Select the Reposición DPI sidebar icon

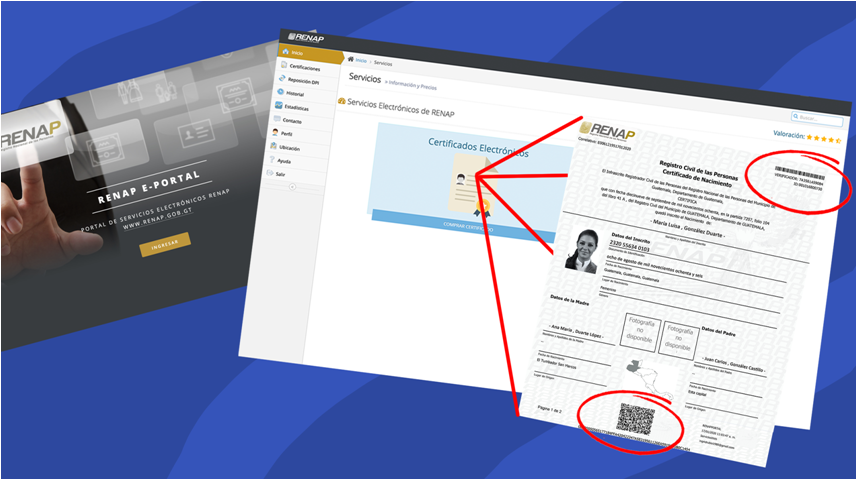(284, 79)
